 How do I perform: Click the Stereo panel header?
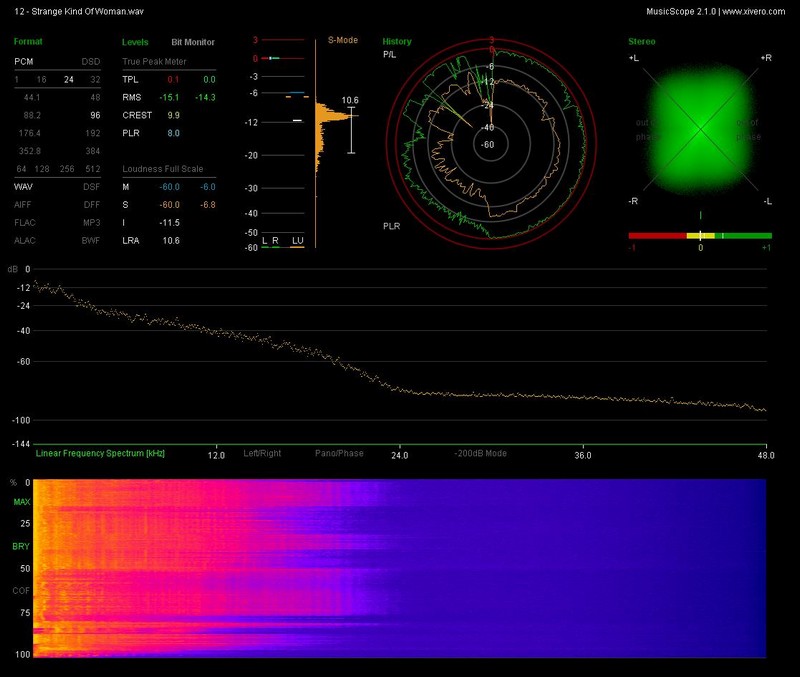pos(642,42)
